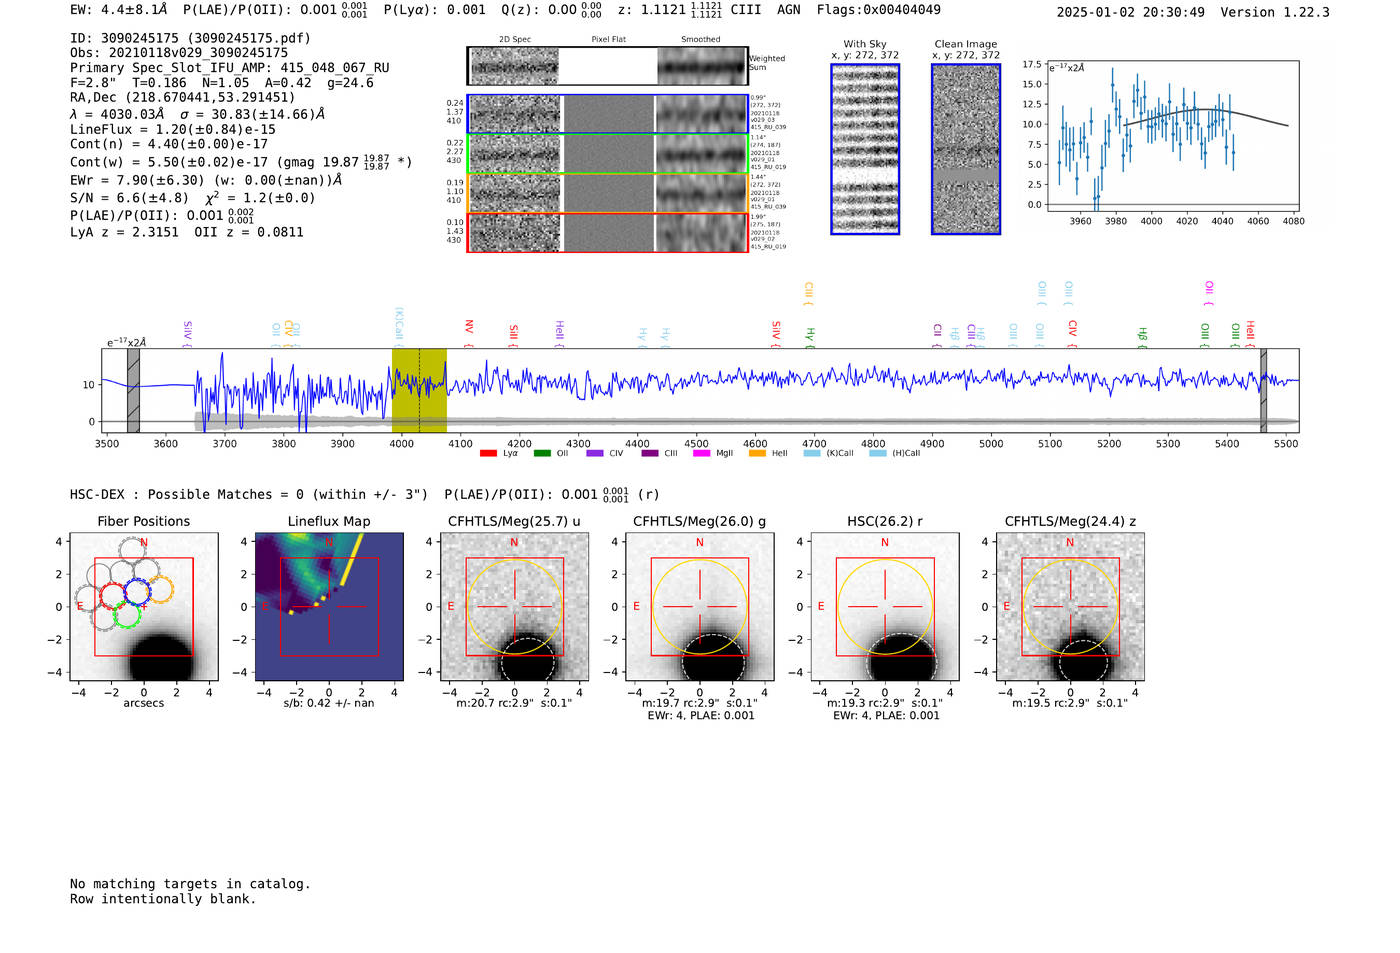Select the With Sky image panel
1400x953 pixels.
pyautogui.click(x=865, y=149)
